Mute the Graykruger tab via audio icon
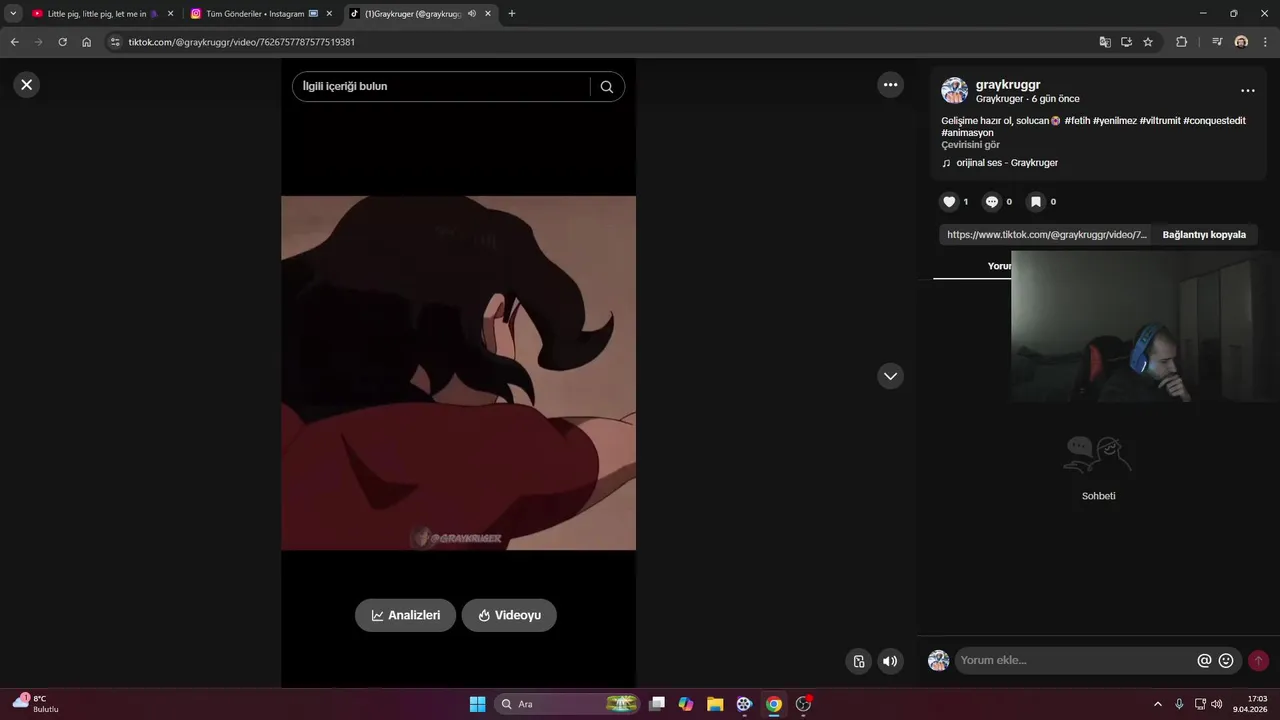1280x720 pixels. click(x=471, y=14)
